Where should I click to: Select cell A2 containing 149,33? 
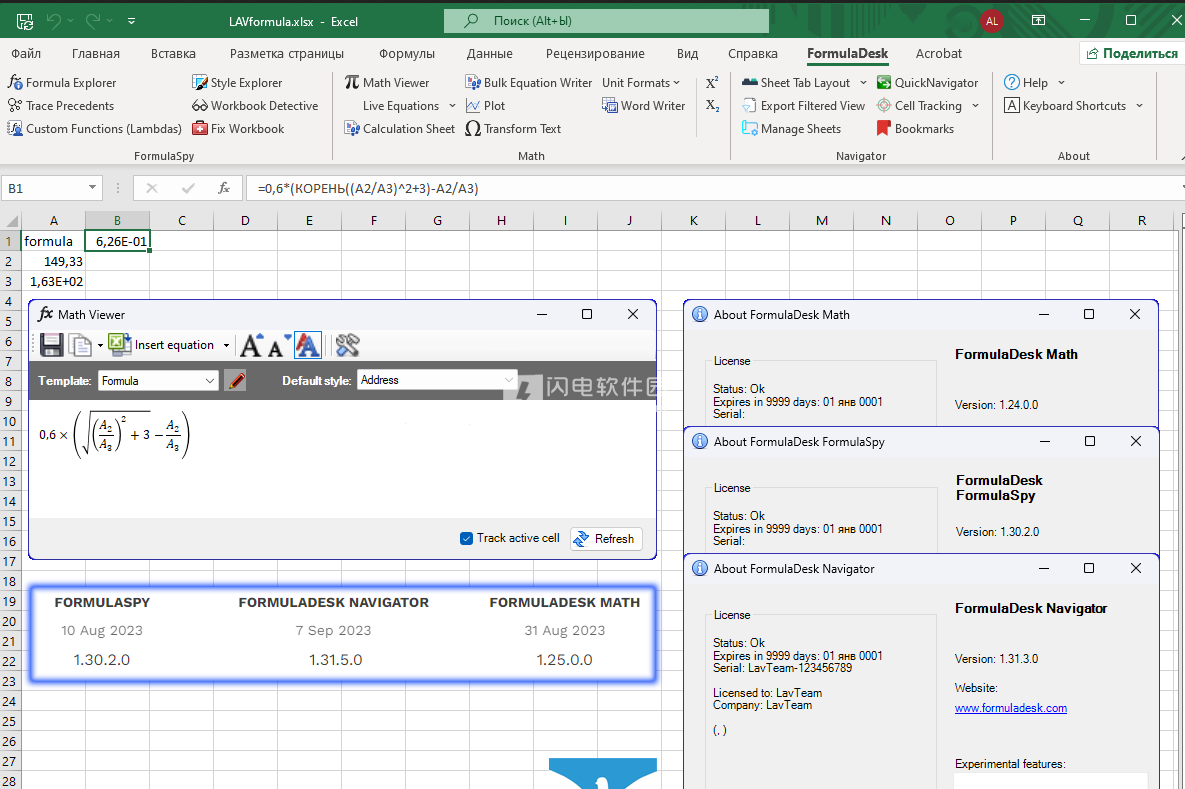point(53,261)
